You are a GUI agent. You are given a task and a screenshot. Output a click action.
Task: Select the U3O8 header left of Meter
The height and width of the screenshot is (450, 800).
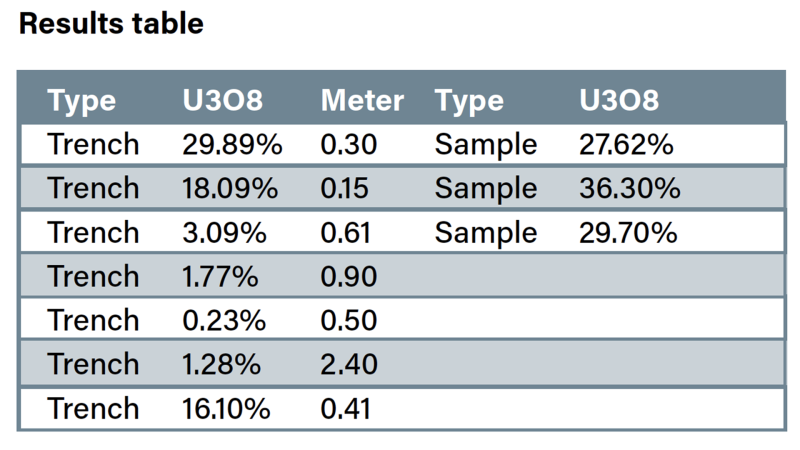pos(224,100)
